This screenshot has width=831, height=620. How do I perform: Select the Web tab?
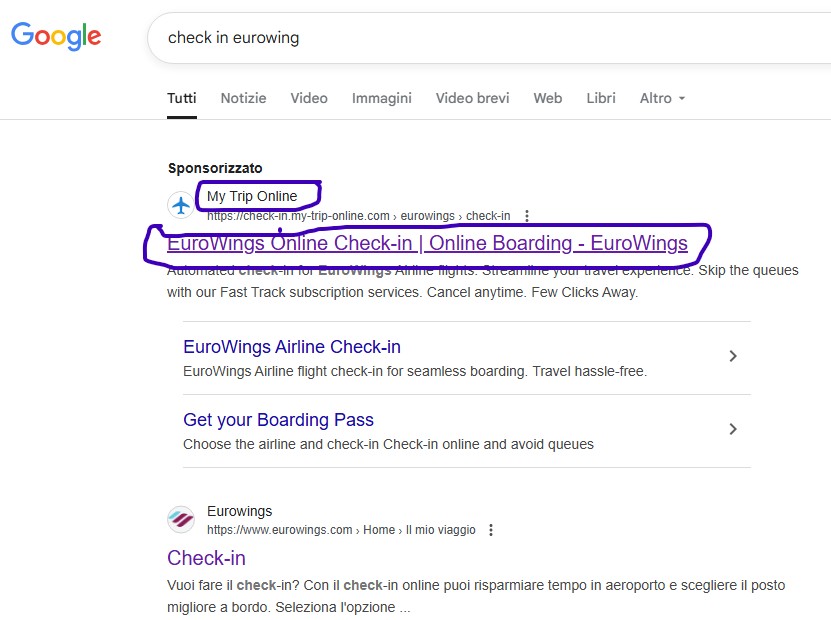pyautogui.click(x=547, y=98)
